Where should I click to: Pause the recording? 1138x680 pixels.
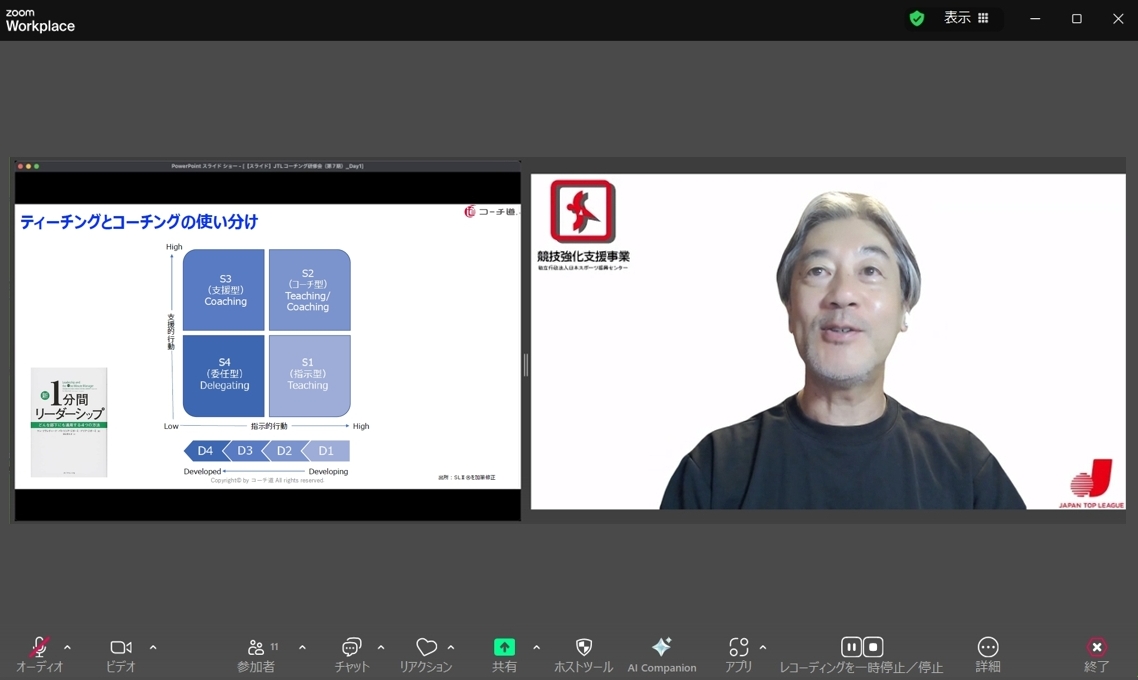tap(851, 647)
